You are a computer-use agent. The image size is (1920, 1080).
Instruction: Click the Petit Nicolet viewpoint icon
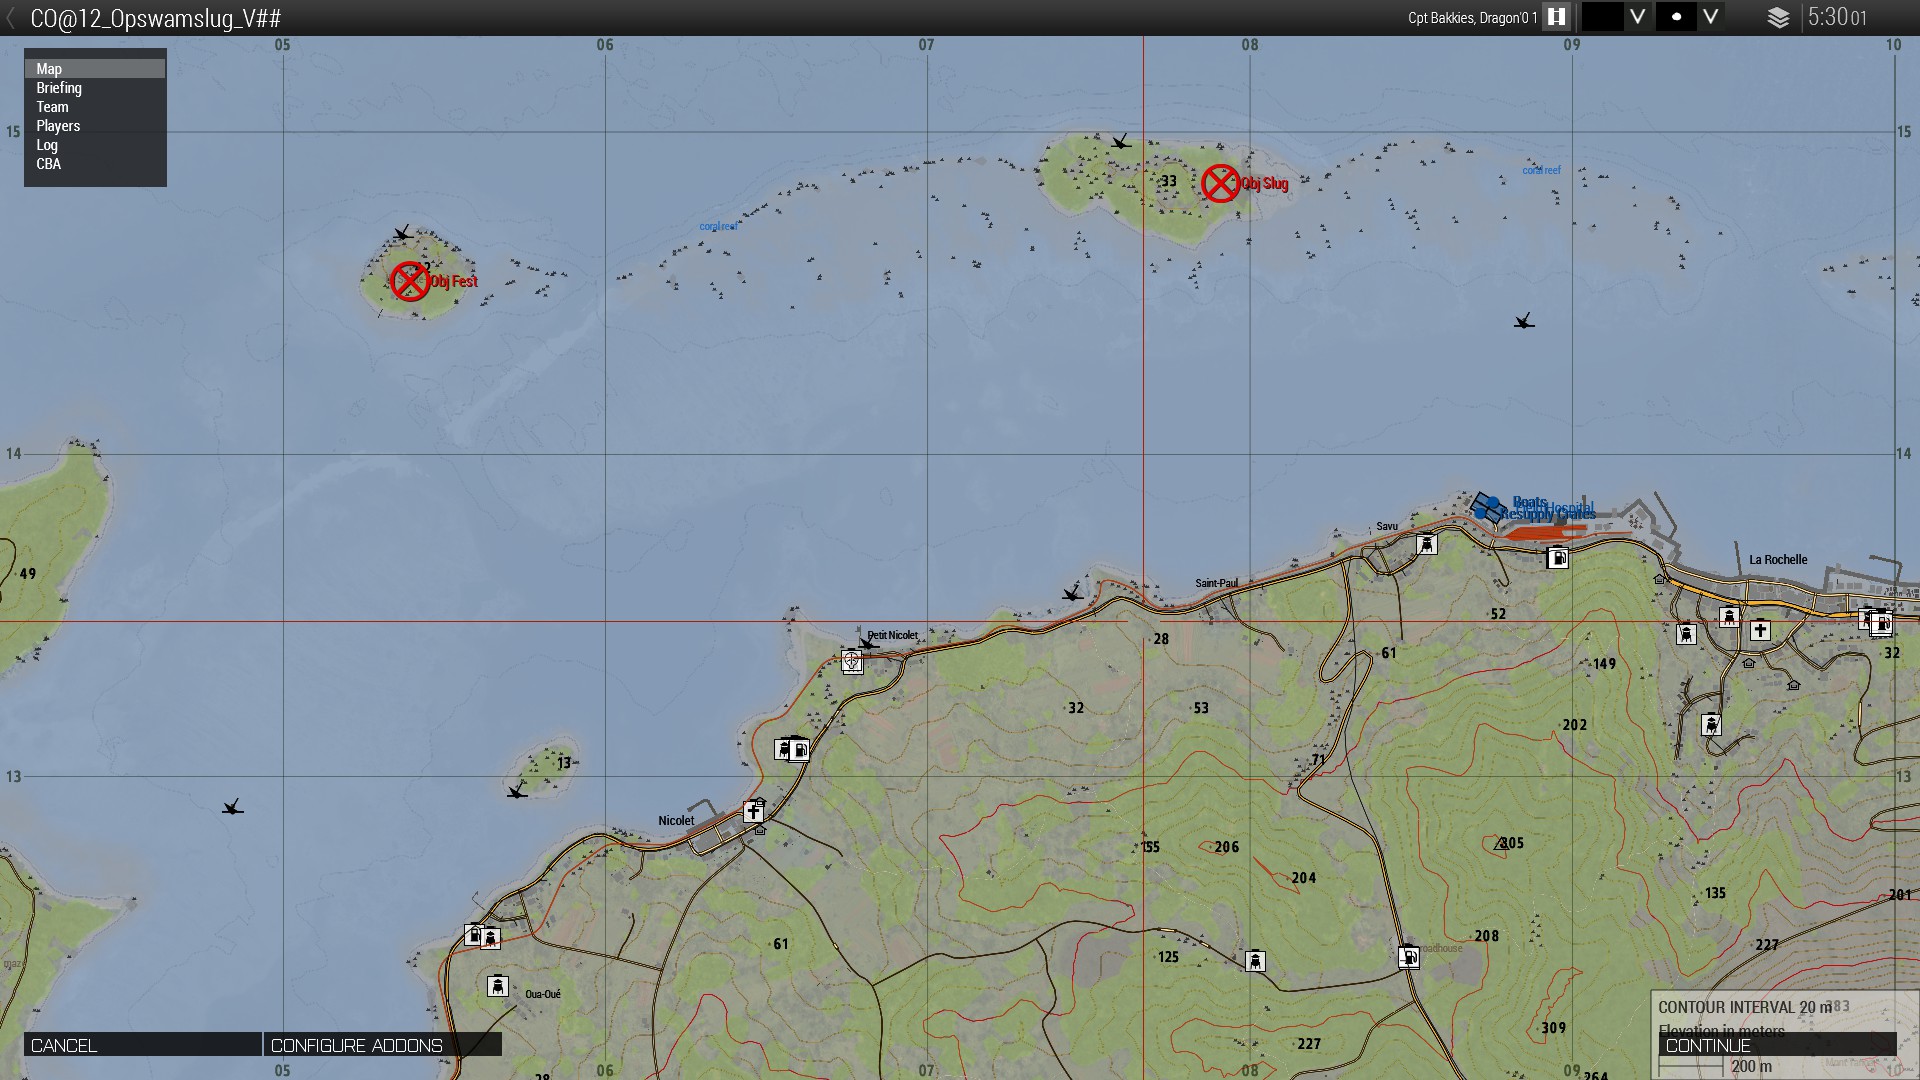pos(852,661)
